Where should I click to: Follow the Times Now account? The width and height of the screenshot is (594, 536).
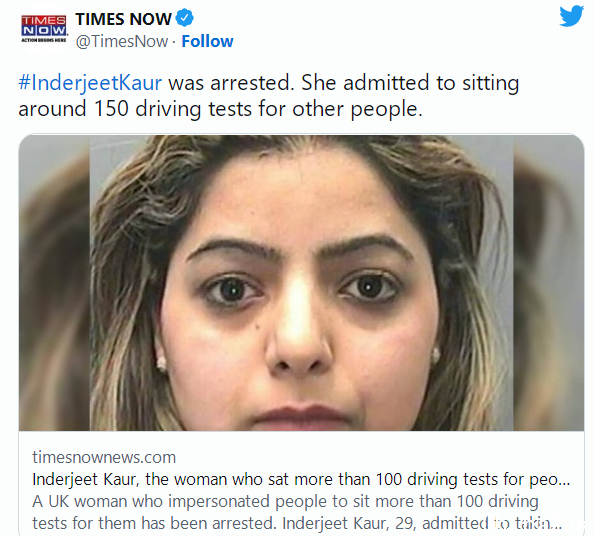point(207,41)
